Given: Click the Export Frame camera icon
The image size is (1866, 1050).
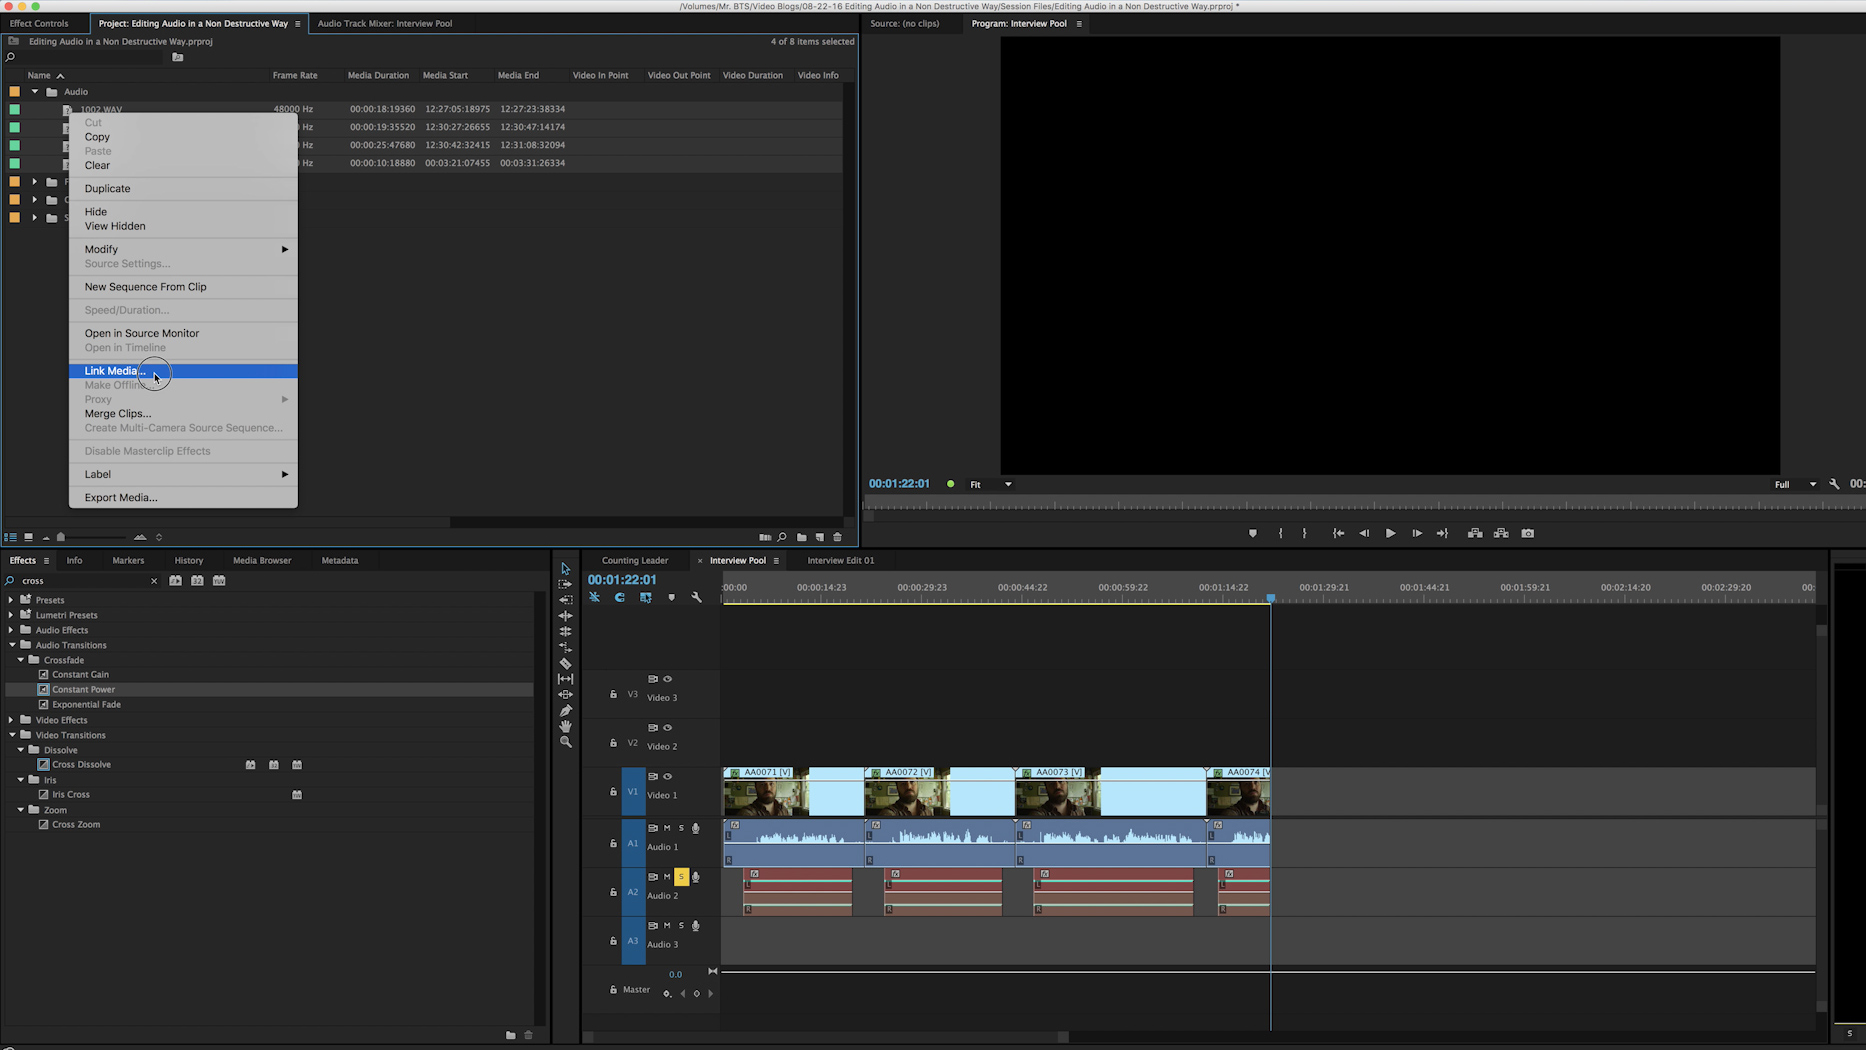Looking at the screenshot, I should [1527, 534].
